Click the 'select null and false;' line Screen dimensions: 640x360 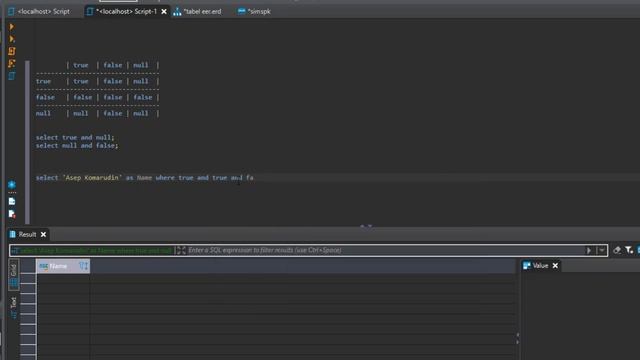pyautogui.click(x=77, y=146)
